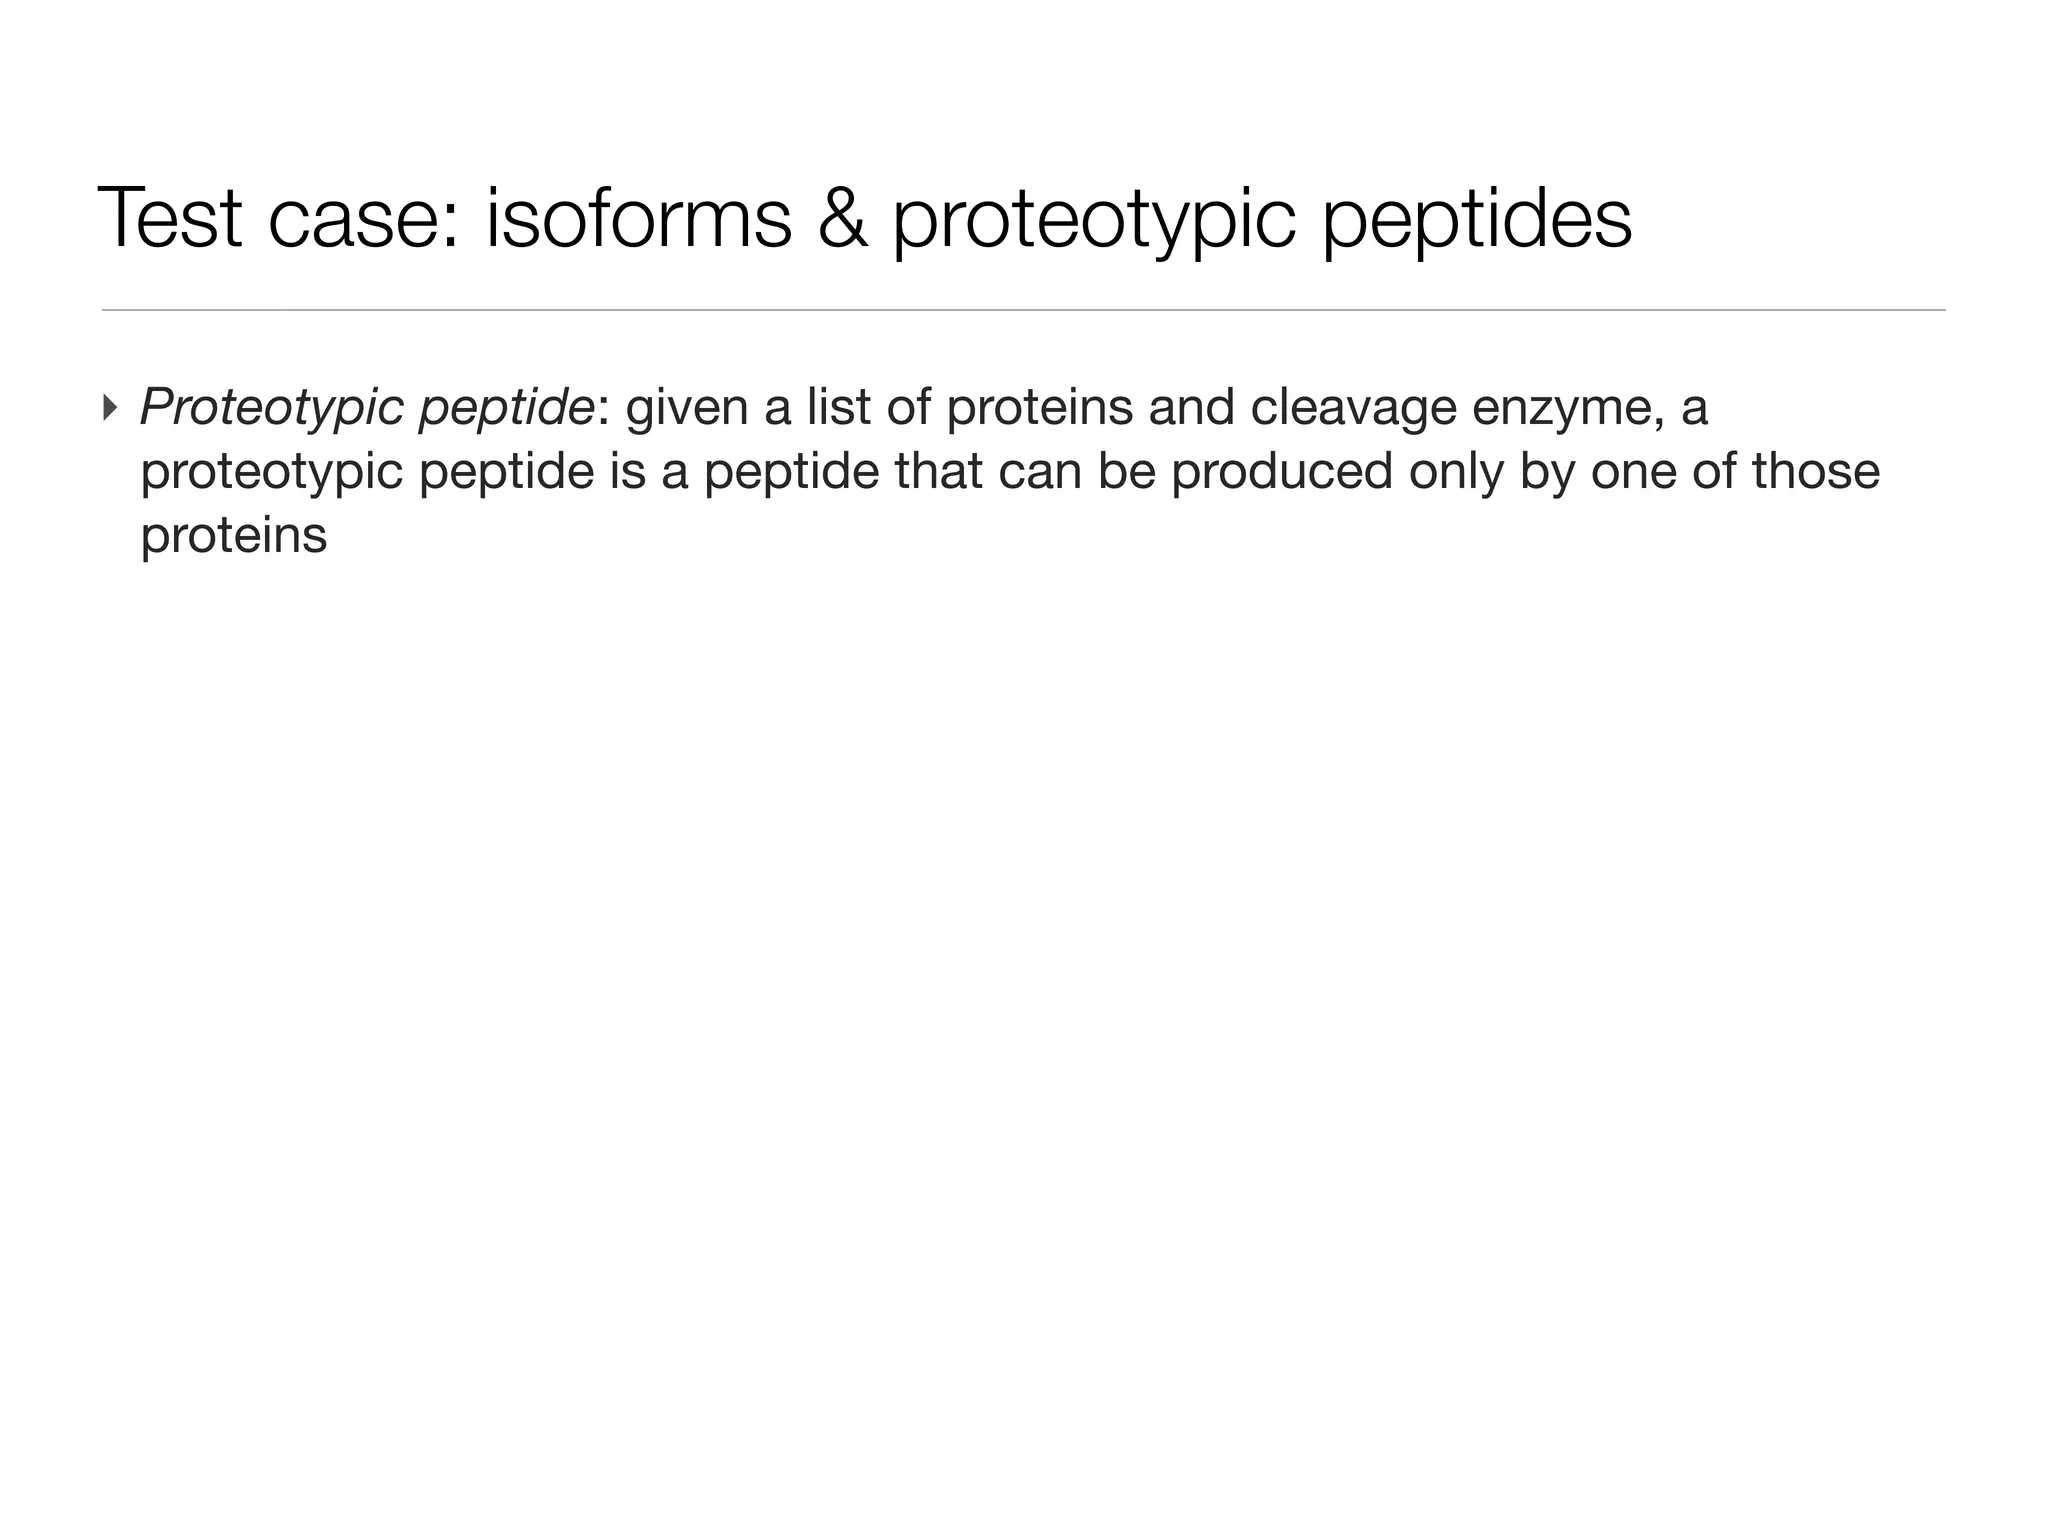Click the italic term "Proteotypic peptide"

click(x=366, y=407)
